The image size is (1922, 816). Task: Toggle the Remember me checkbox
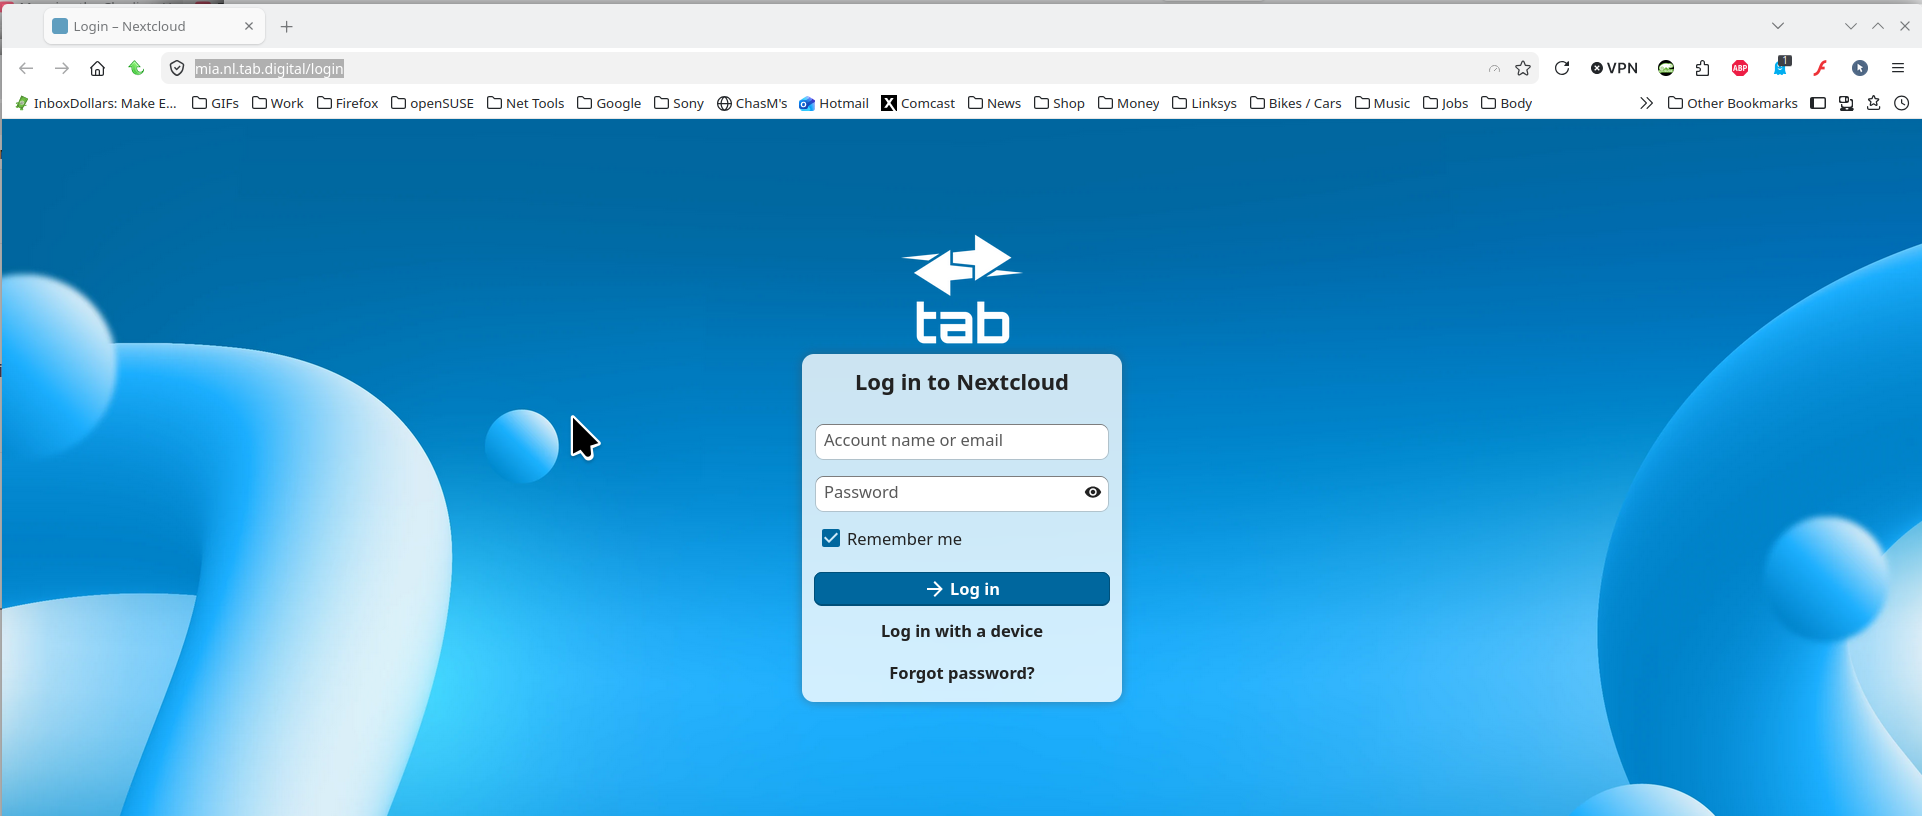pyautogui.click(x=831, y=538)
